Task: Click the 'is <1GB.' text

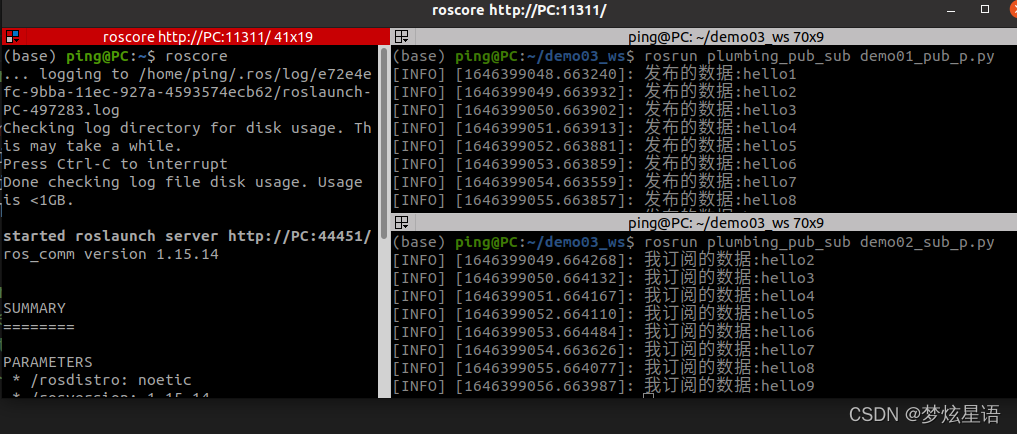Action: (39, 200)
